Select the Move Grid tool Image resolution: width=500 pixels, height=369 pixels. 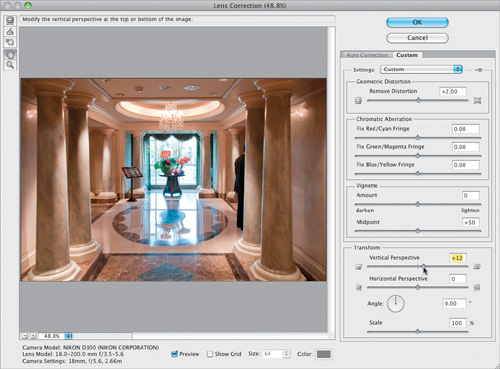[x=10, y=42]
